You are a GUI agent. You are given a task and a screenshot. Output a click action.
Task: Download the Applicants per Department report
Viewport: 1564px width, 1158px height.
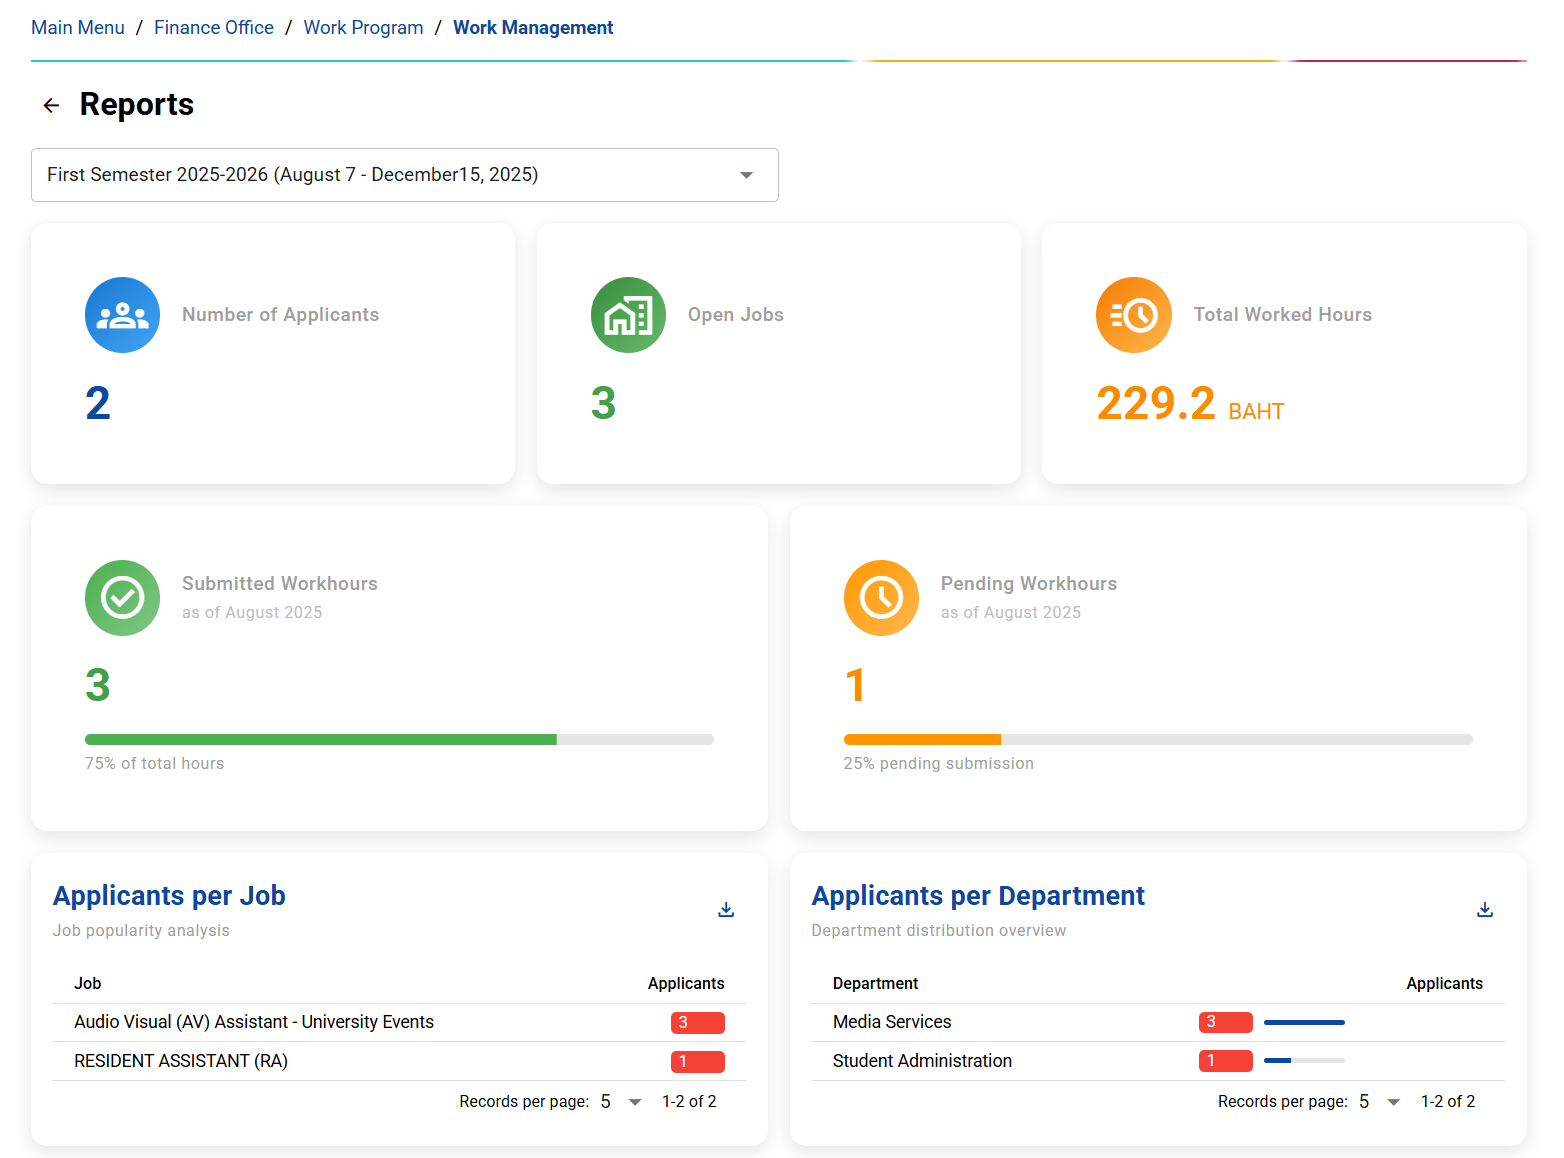coord(1484,909)
